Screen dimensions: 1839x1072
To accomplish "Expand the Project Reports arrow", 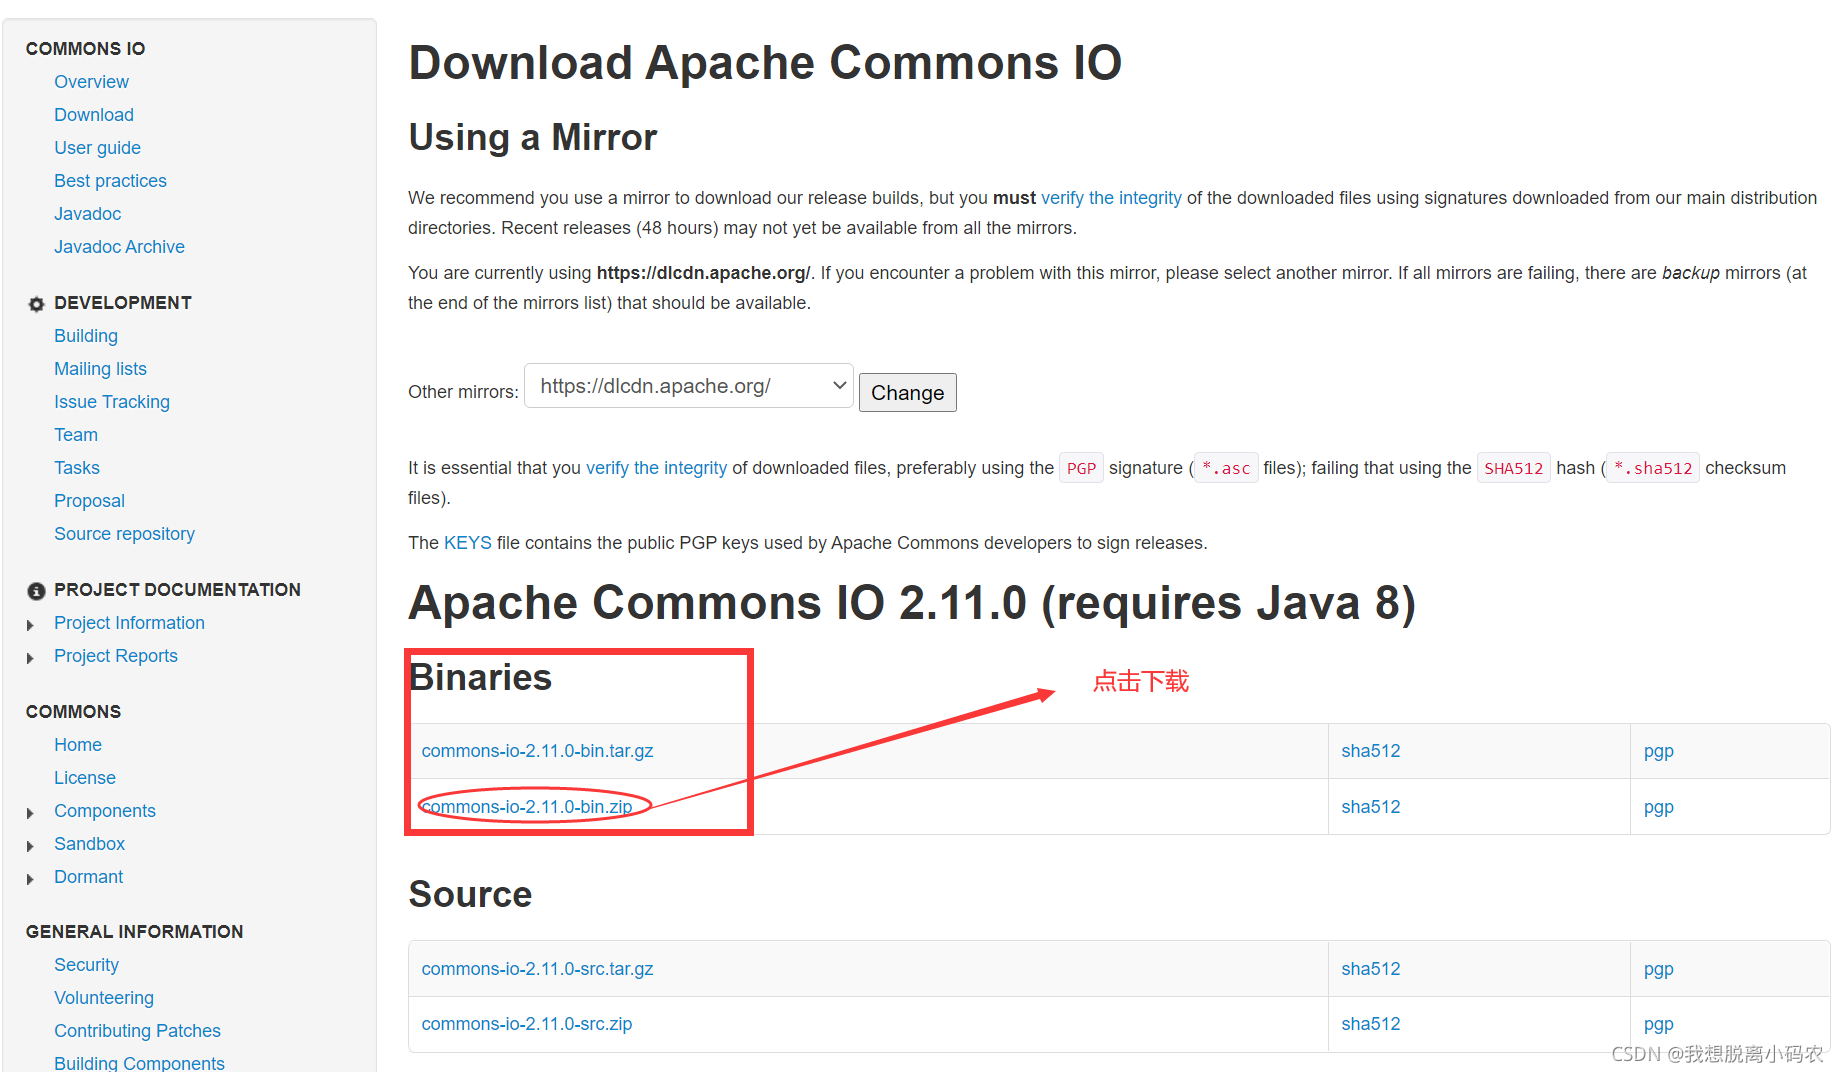I will coord(30,658).
